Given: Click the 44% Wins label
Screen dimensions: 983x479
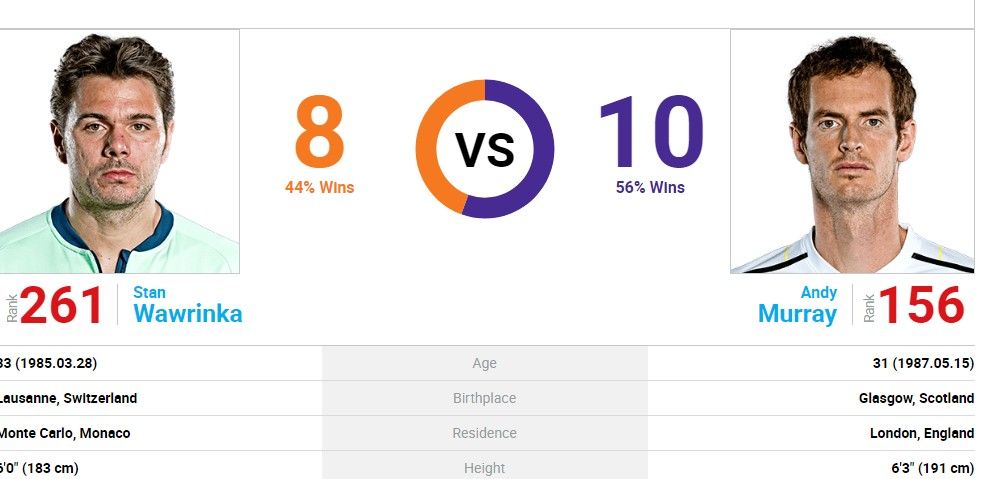Looking at the screenshot, I should [320, 187].
